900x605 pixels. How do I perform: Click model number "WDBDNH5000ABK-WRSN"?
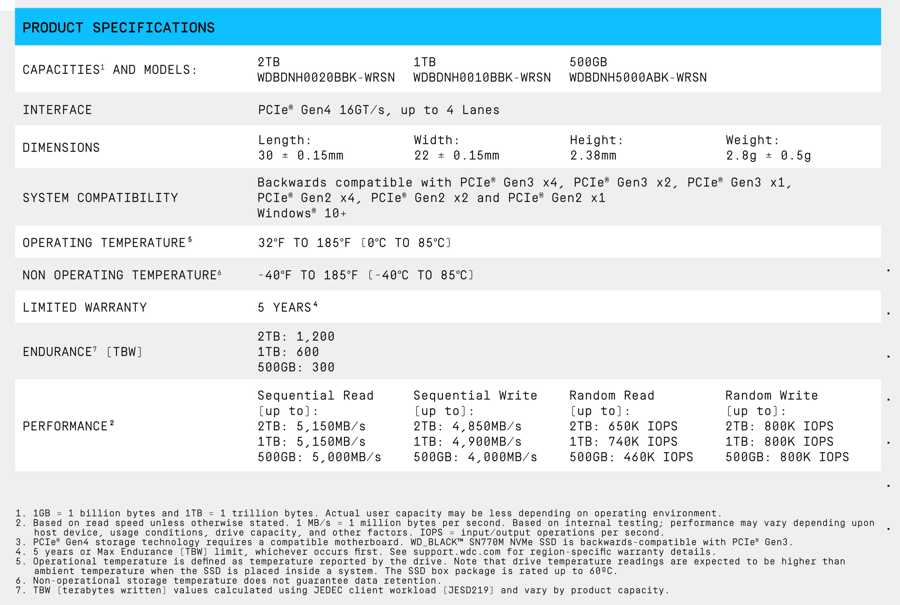coord(638,77)
